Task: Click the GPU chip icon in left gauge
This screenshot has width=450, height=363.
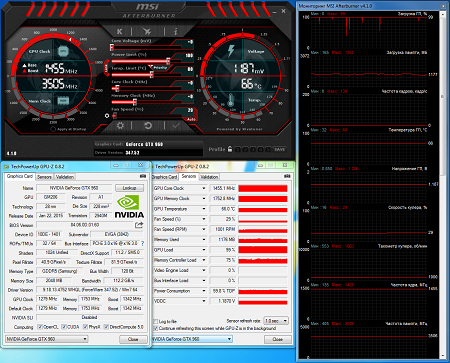Action: coord(63,51)
